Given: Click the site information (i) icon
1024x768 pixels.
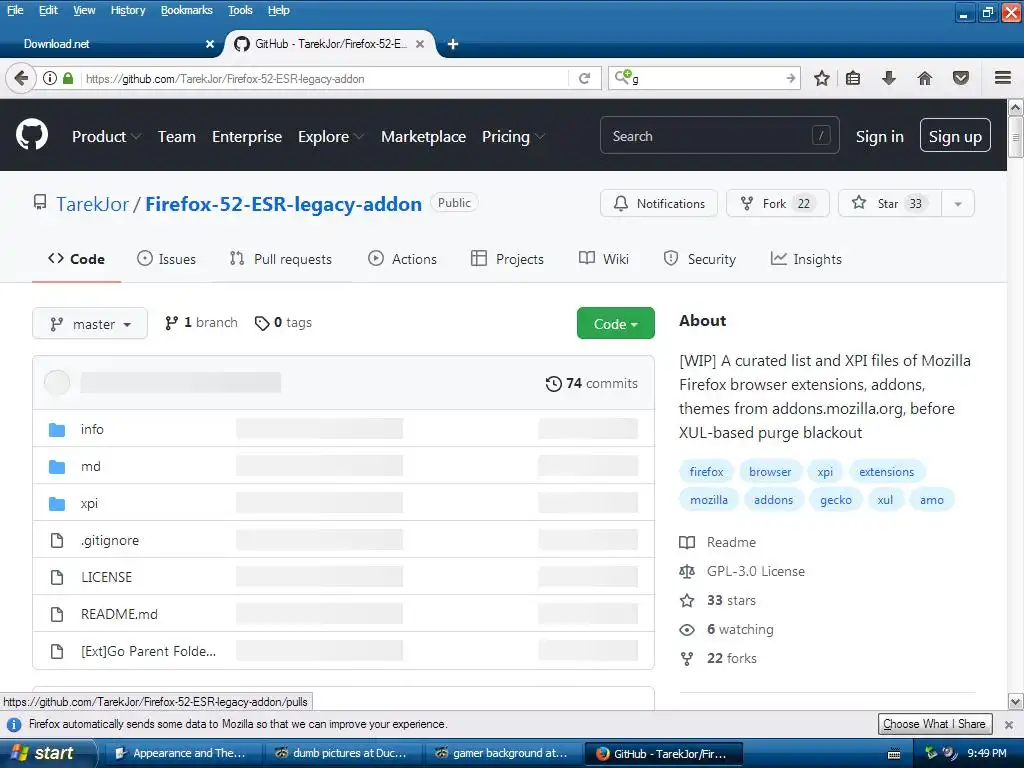Looking at the screenshot, I should pyautogui.click(x=50, y=78).
